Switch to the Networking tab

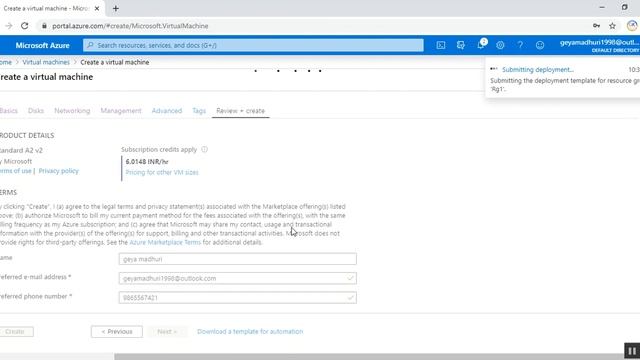click(72, 111)
